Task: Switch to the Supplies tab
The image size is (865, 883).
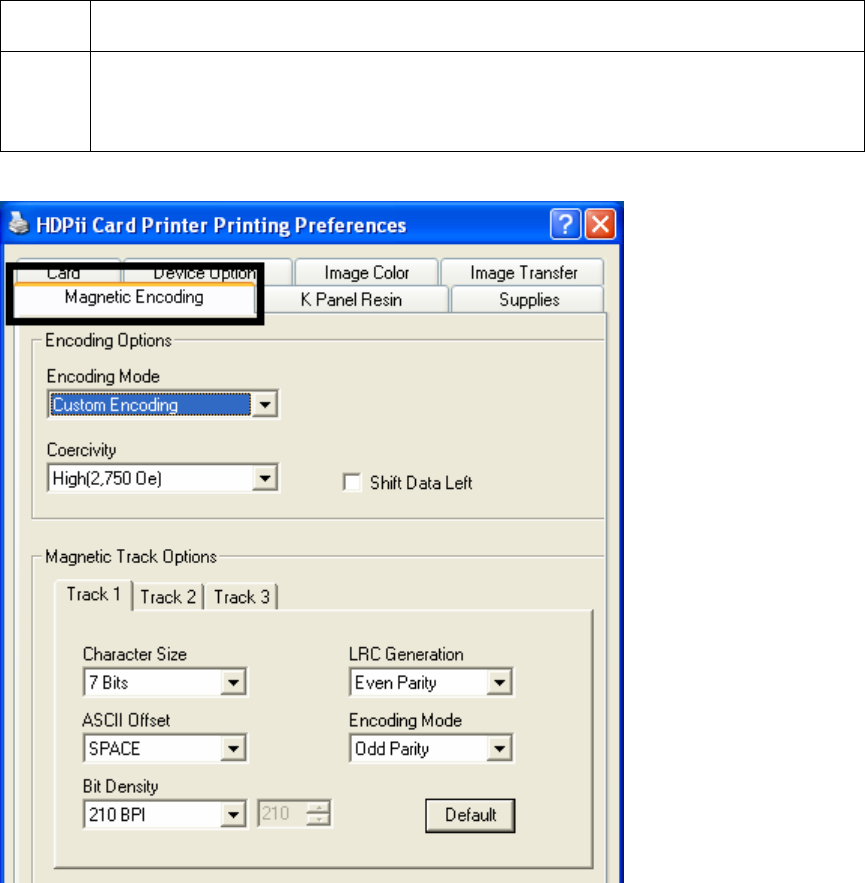Action: coord(529,300)
